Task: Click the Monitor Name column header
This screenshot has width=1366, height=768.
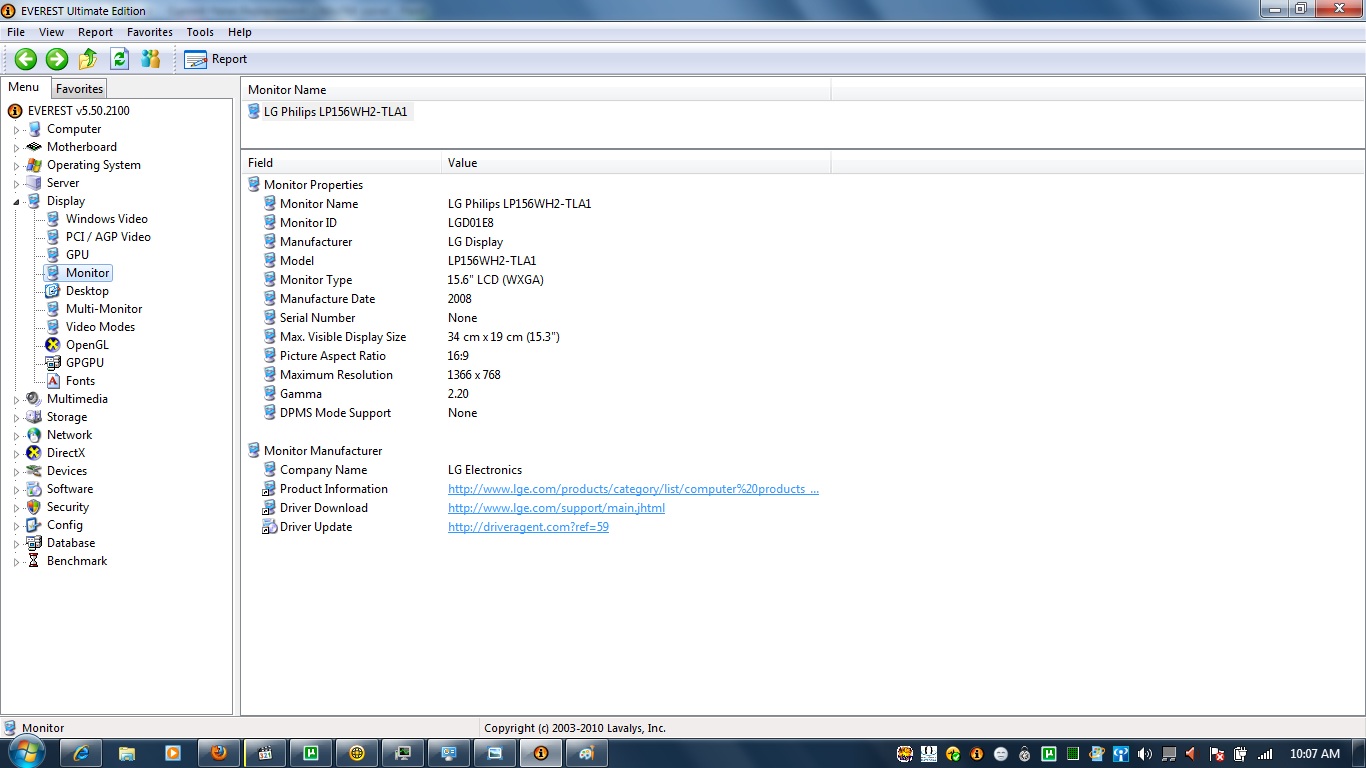Action: point(536,90)
